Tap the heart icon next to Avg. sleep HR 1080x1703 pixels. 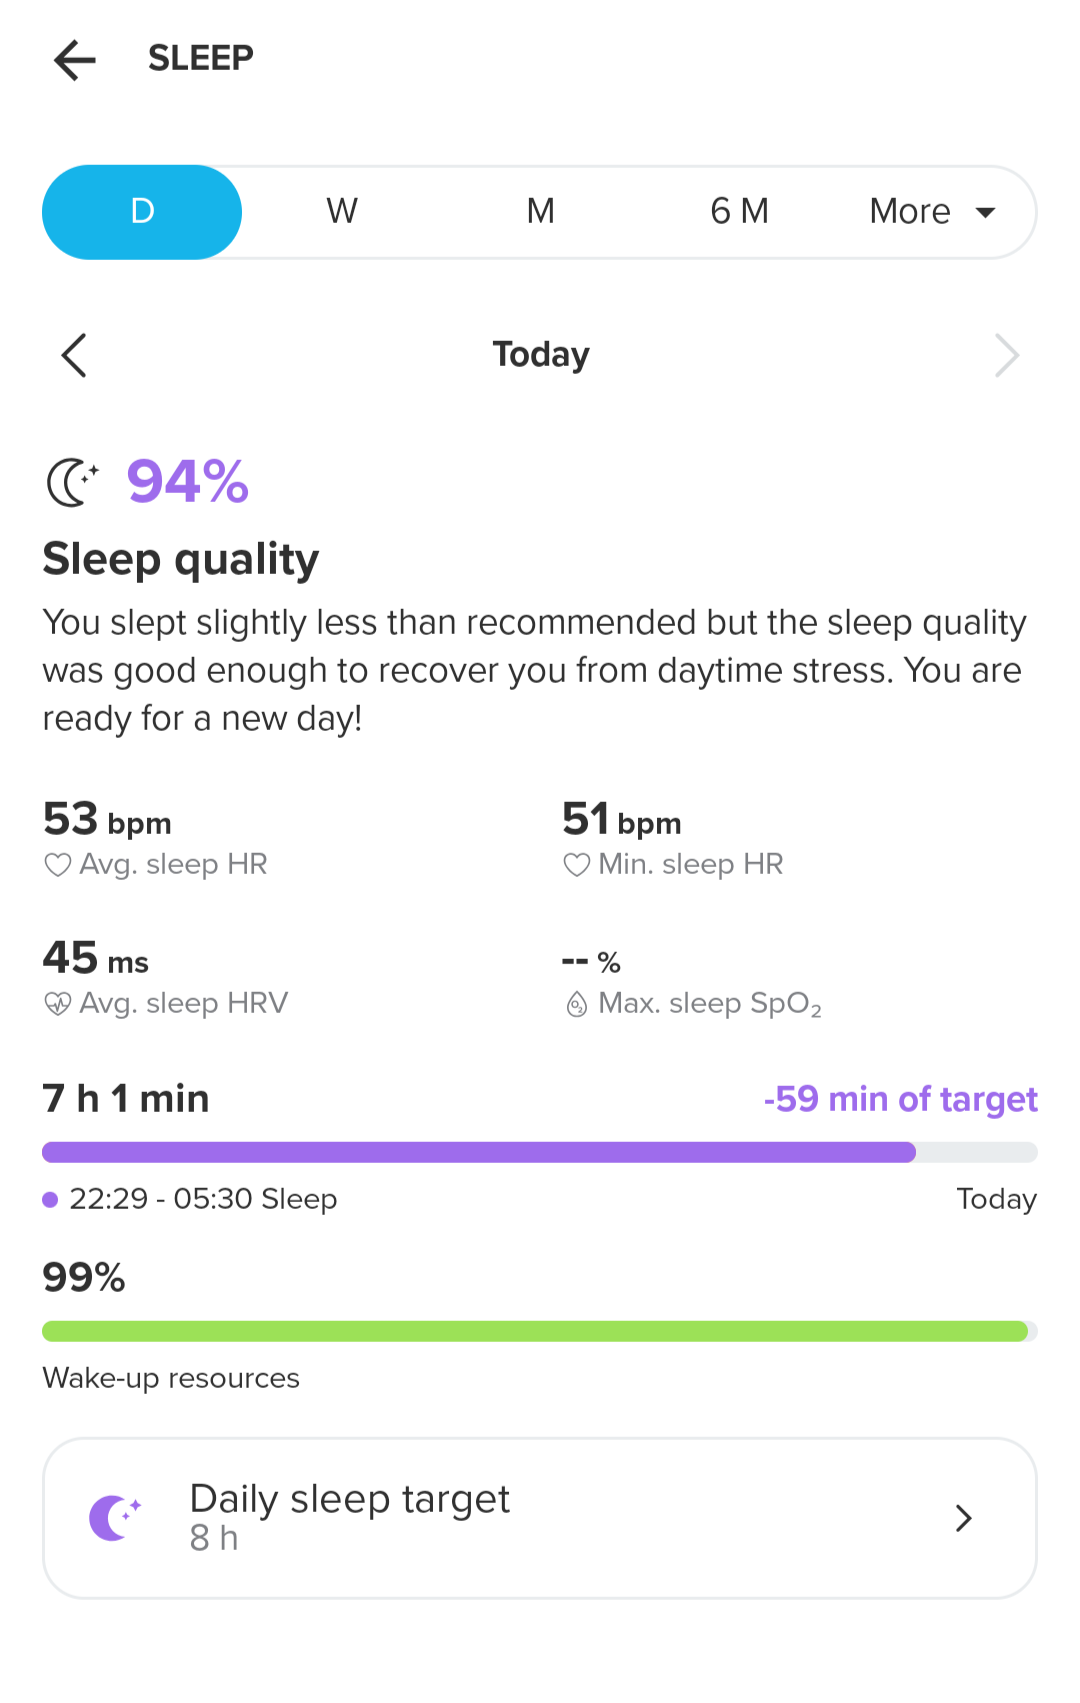click(58, 865)
